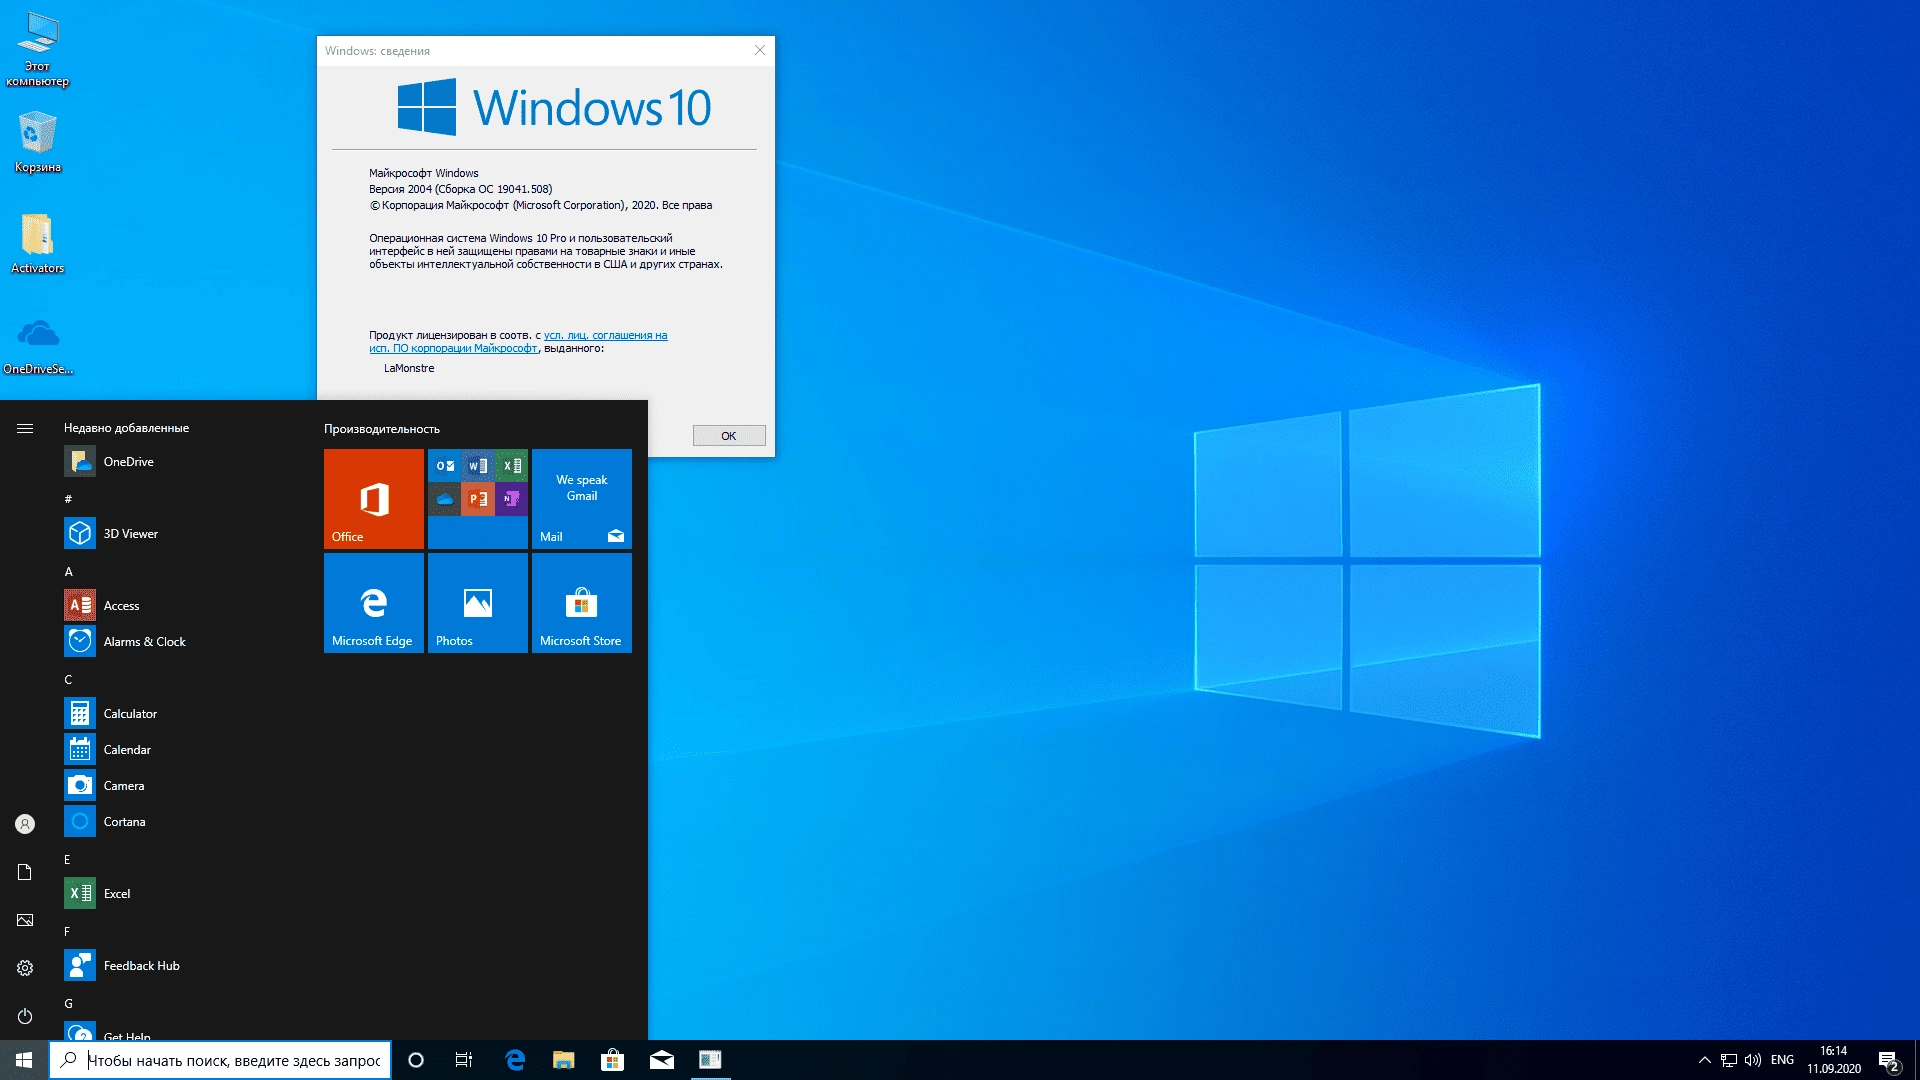Select Activators folder on desktop
The height and width of the screenshot is (1080, 1920).
click(38, 243)
